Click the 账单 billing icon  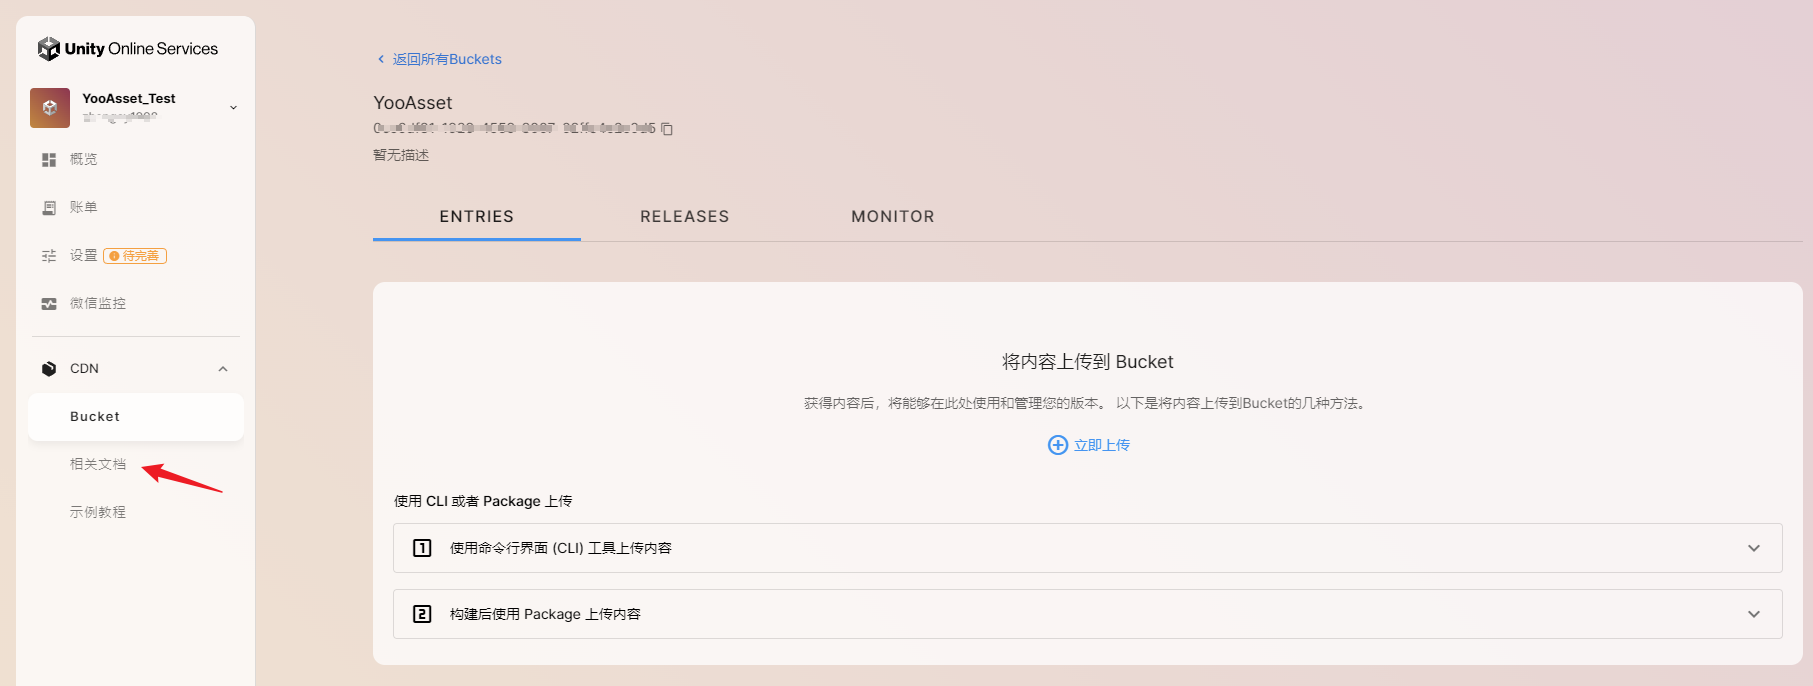tap(49, 208)
